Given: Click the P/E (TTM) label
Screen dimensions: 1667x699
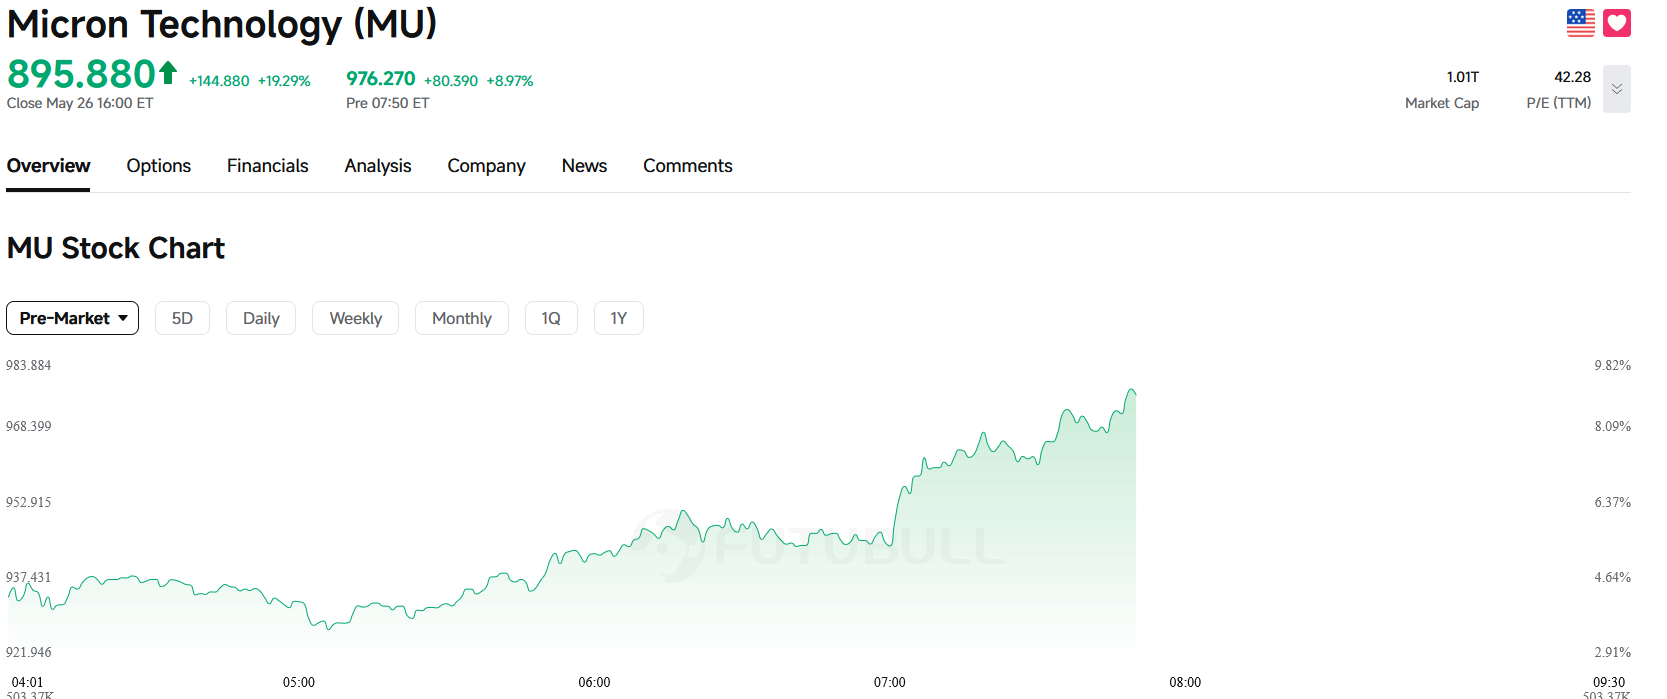Looking at the screenshot, I should click(1559, 103).
